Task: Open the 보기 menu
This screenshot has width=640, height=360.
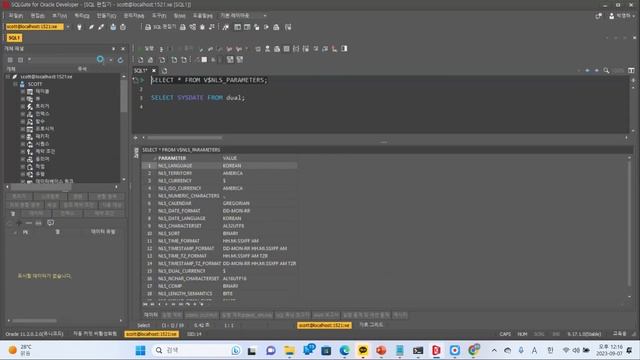Action: 59,16
